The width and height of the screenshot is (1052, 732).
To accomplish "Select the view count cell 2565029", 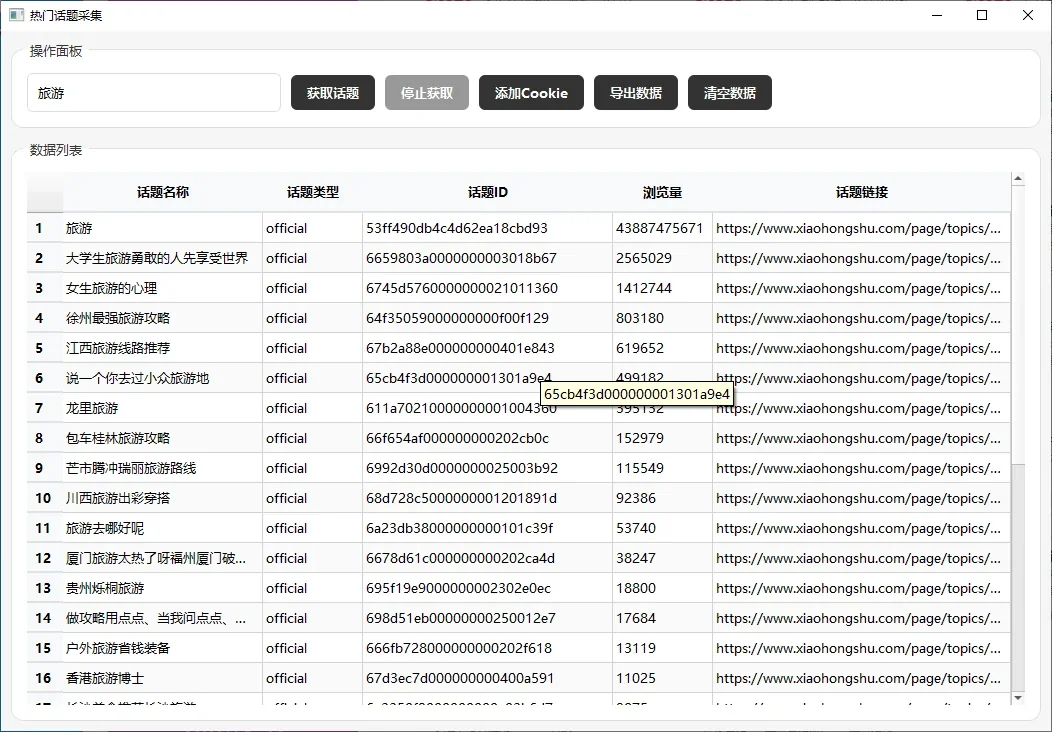I will (x=662, y=258).
